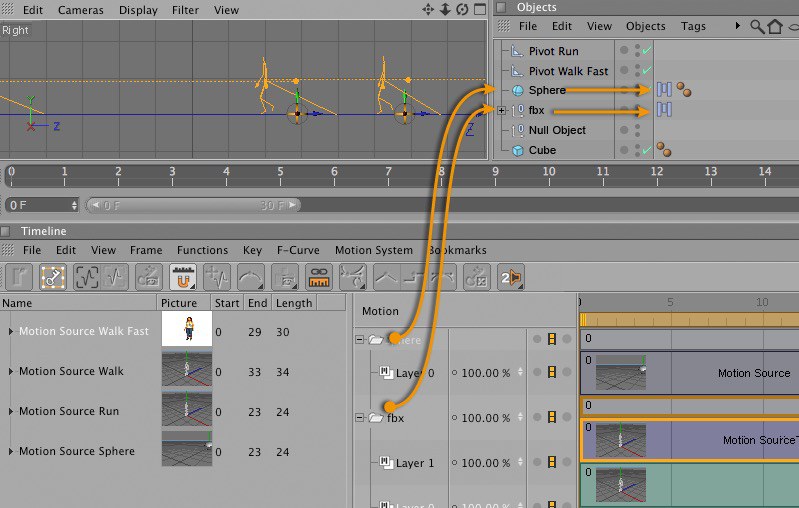Image resolution: width=799 pixels, height=508 pixels.
Task: Click the home icon in Objects panel
Action: coord(775,26)
